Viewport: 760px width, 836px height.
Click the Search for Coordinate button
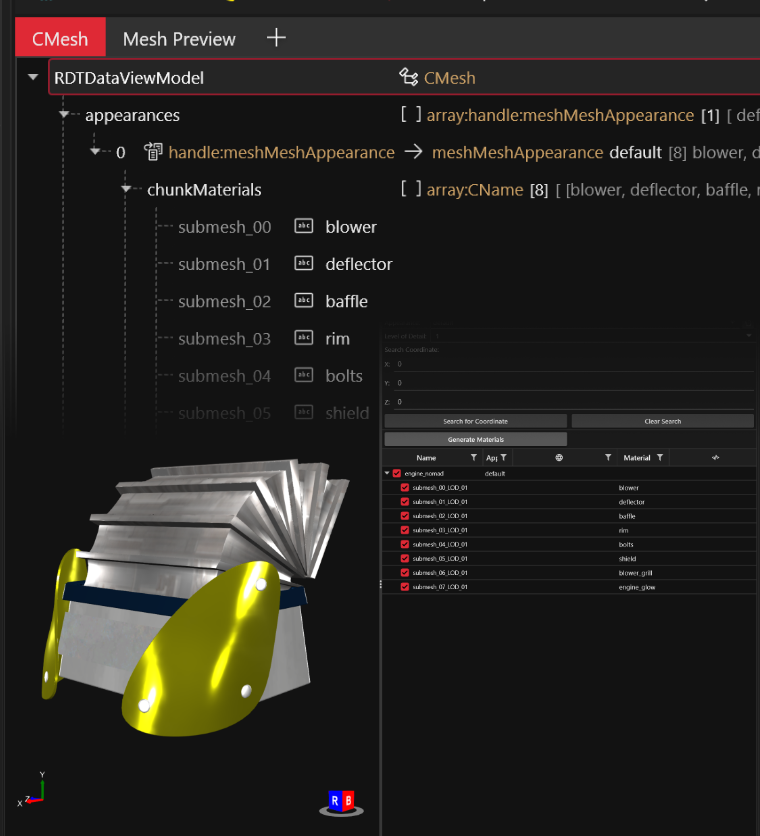pyautogui.click(x=476, y=421)
